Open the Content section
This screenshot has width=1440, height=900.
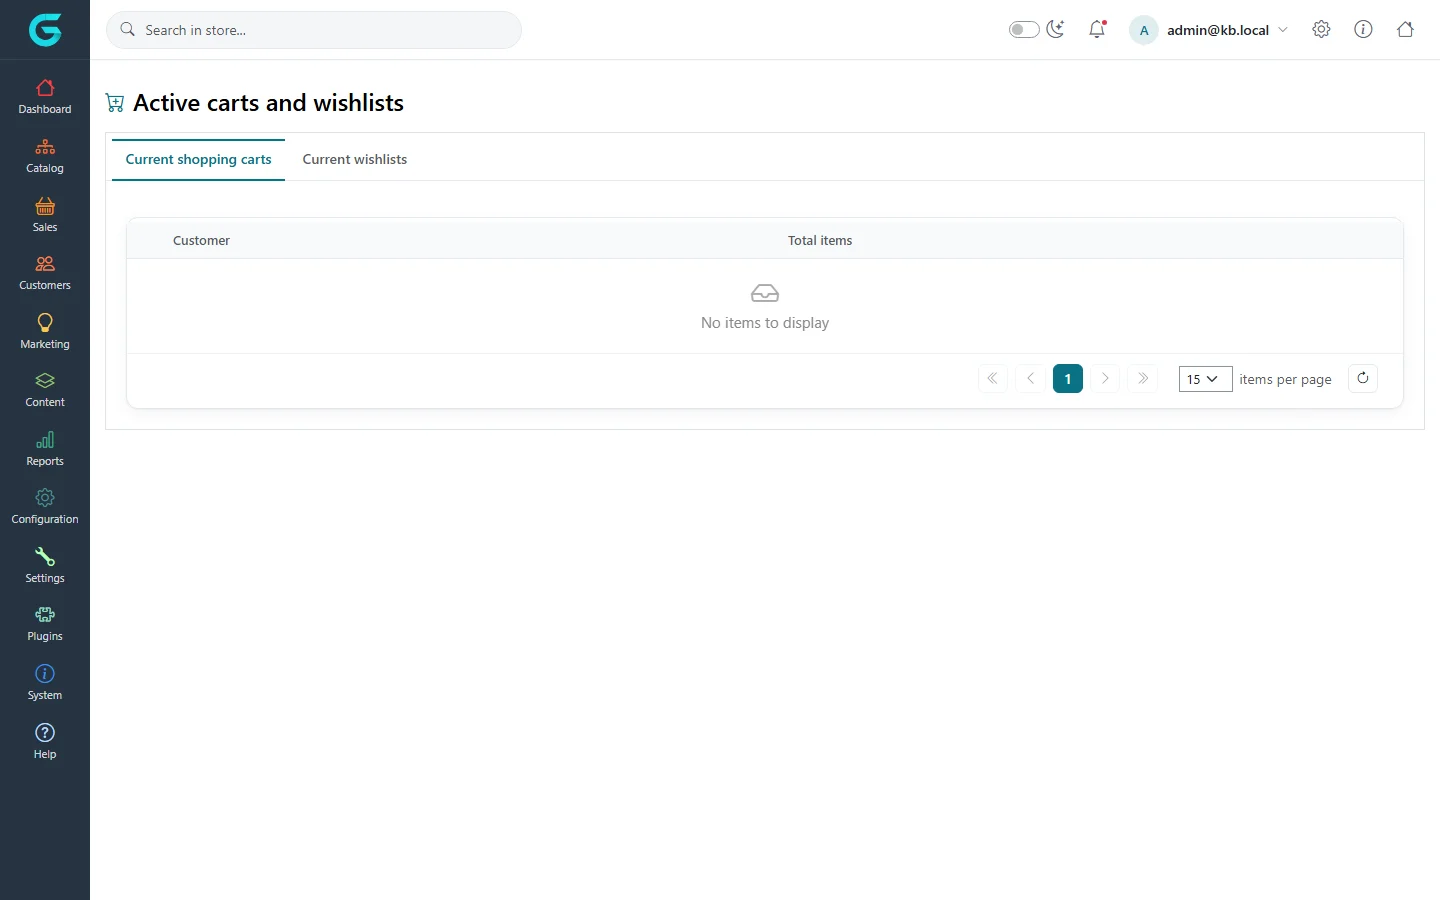(x=45, y=390)
